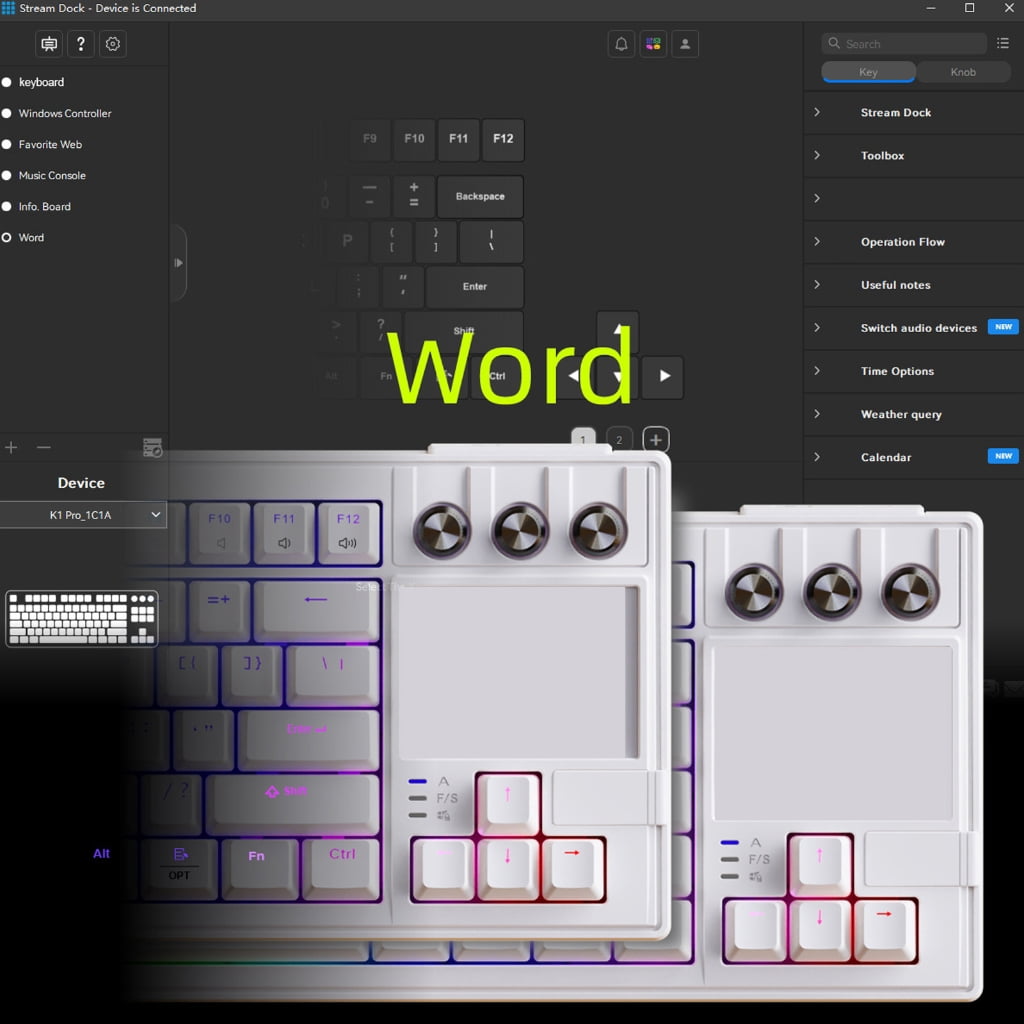Click the list view icon beside Search
The image size is (1024, 1024).
pos(1002,43)
